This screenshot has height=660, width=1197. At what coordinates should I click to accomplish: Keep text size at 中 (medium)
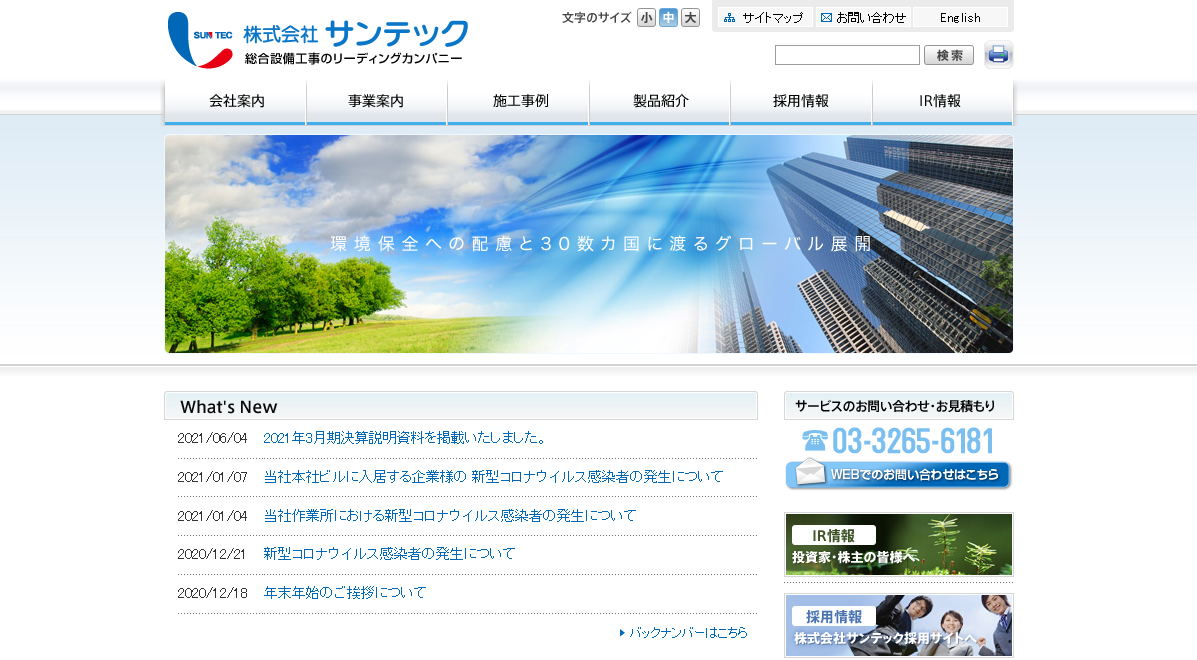[x=667, y=17]
